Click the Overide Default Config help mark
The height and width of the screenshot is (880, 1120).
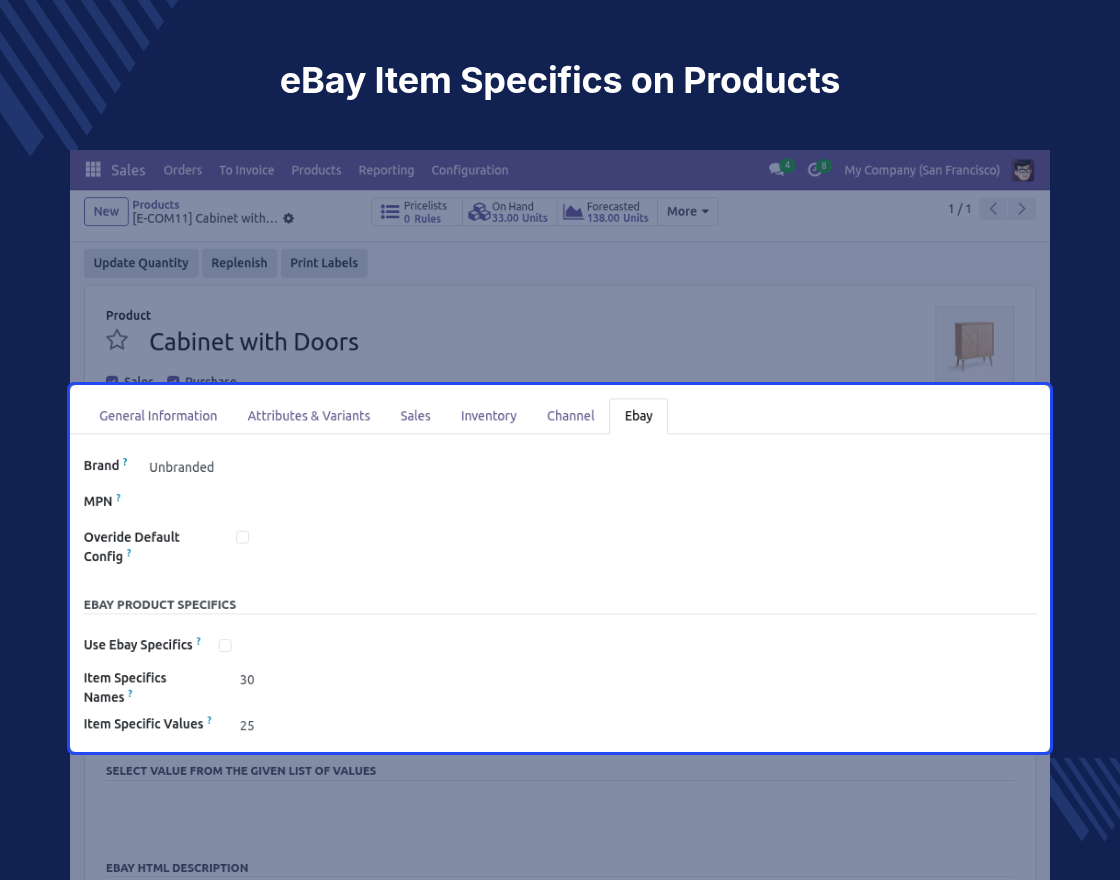(x=129, y=553)
